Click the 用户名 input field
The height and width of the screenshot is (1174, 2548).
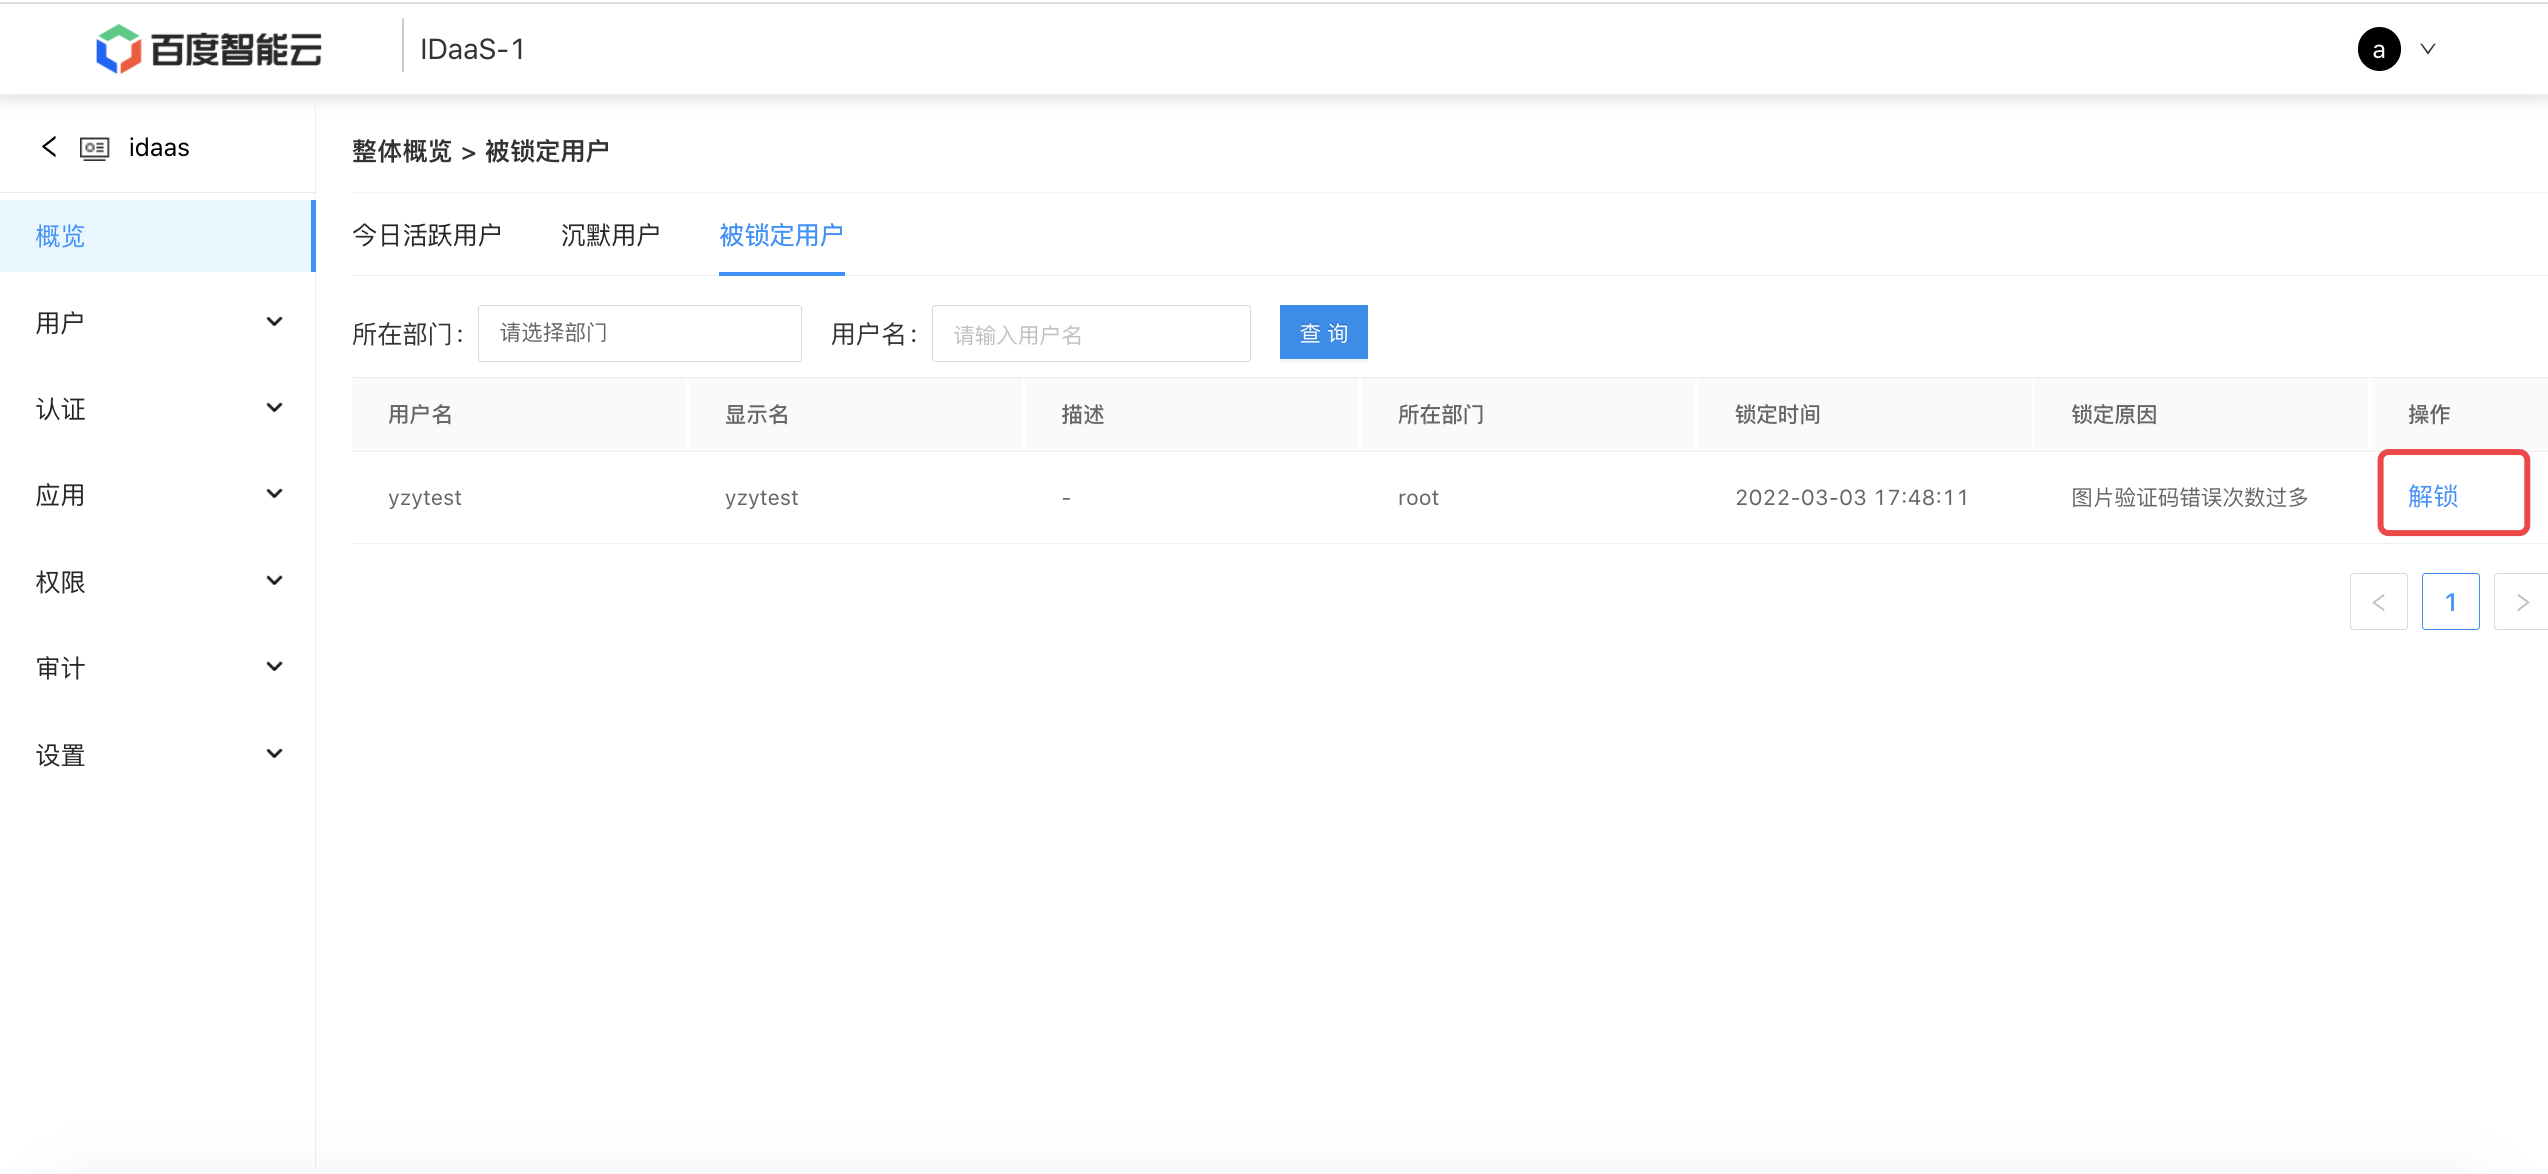tap(1090, 334)
